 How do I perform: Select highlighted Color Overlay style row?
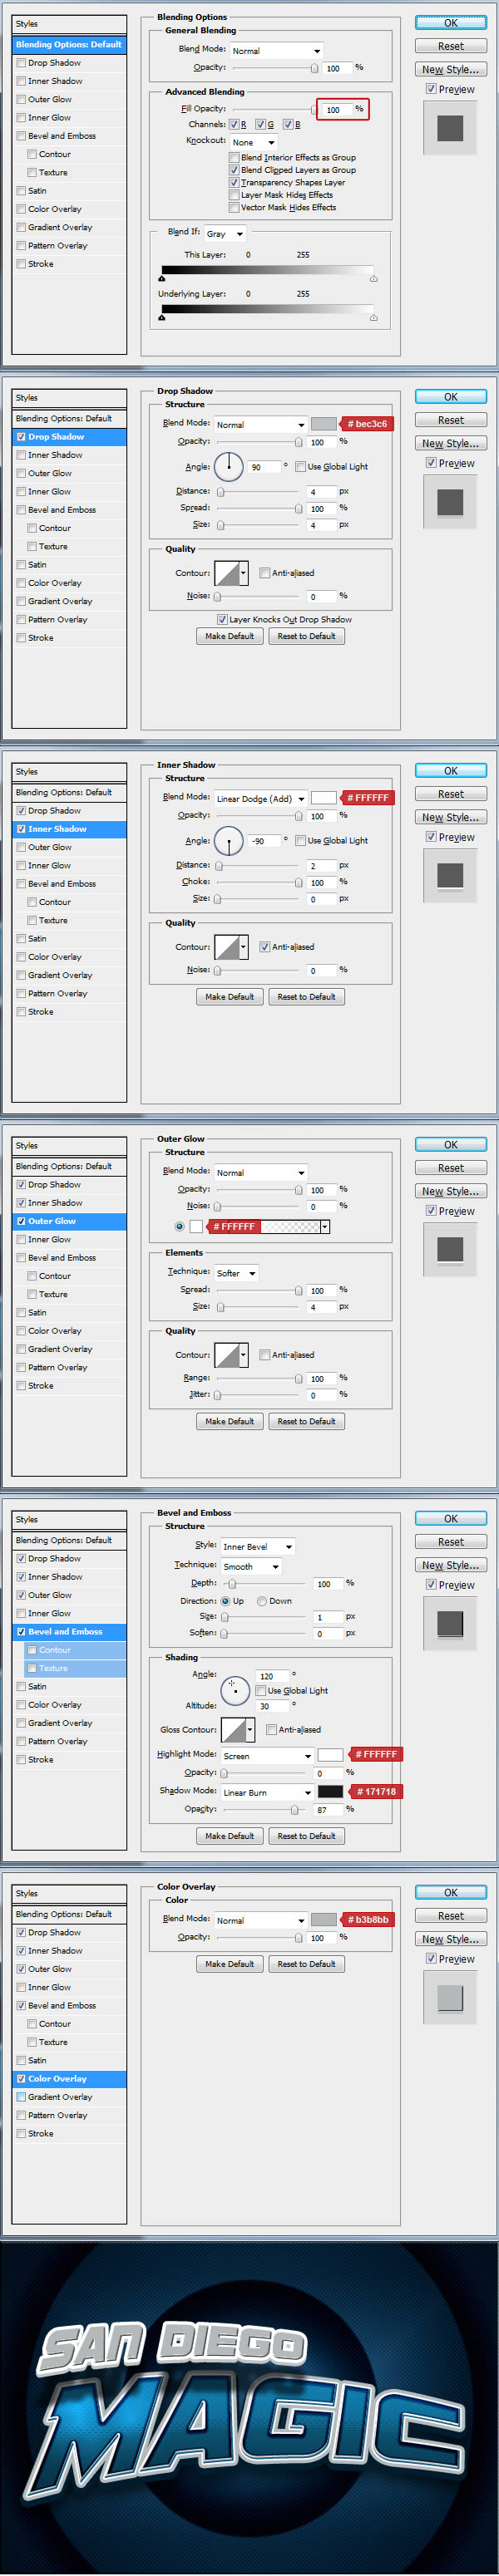(x=69, y=2079)
